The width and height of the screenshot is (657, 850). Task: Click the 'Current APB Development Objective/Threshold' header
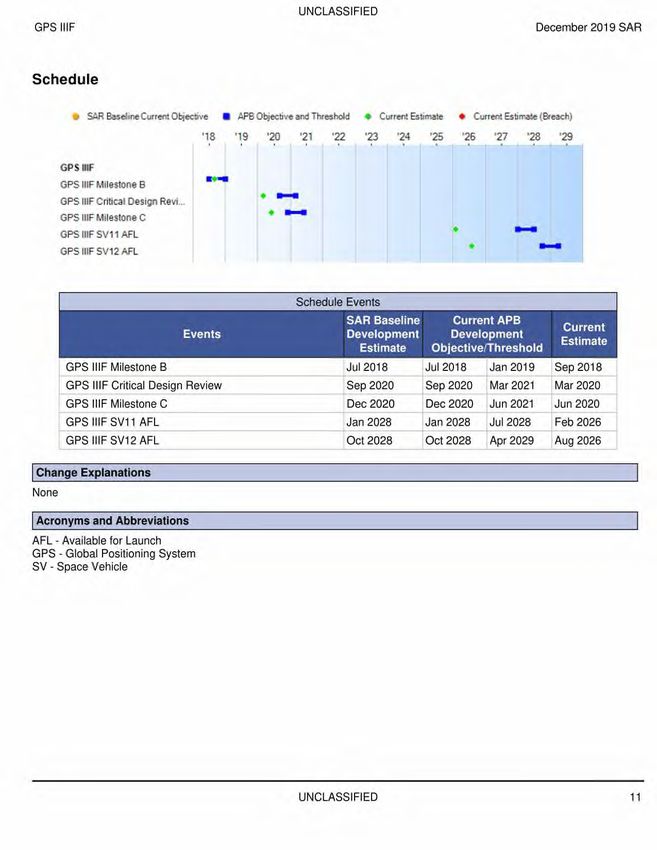(x=487, y=334)
